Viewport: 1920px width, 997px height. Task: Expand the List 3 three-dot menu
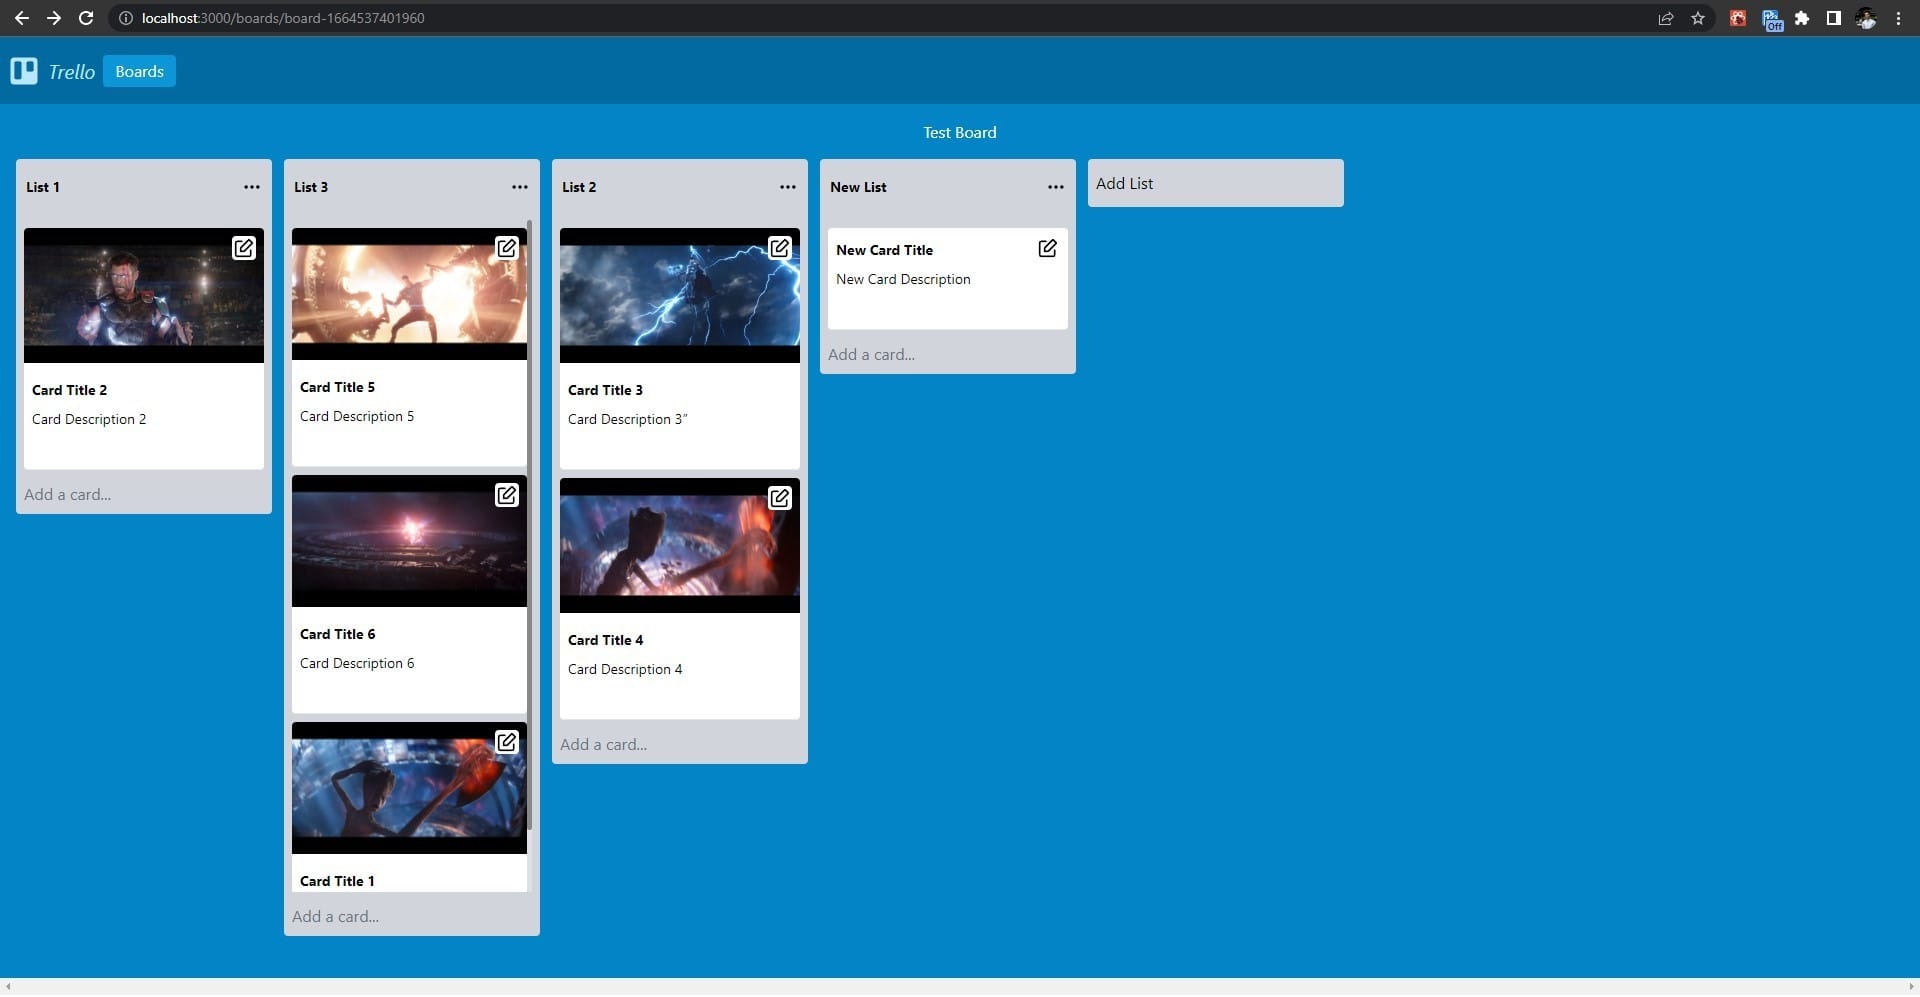pos(520,187)
